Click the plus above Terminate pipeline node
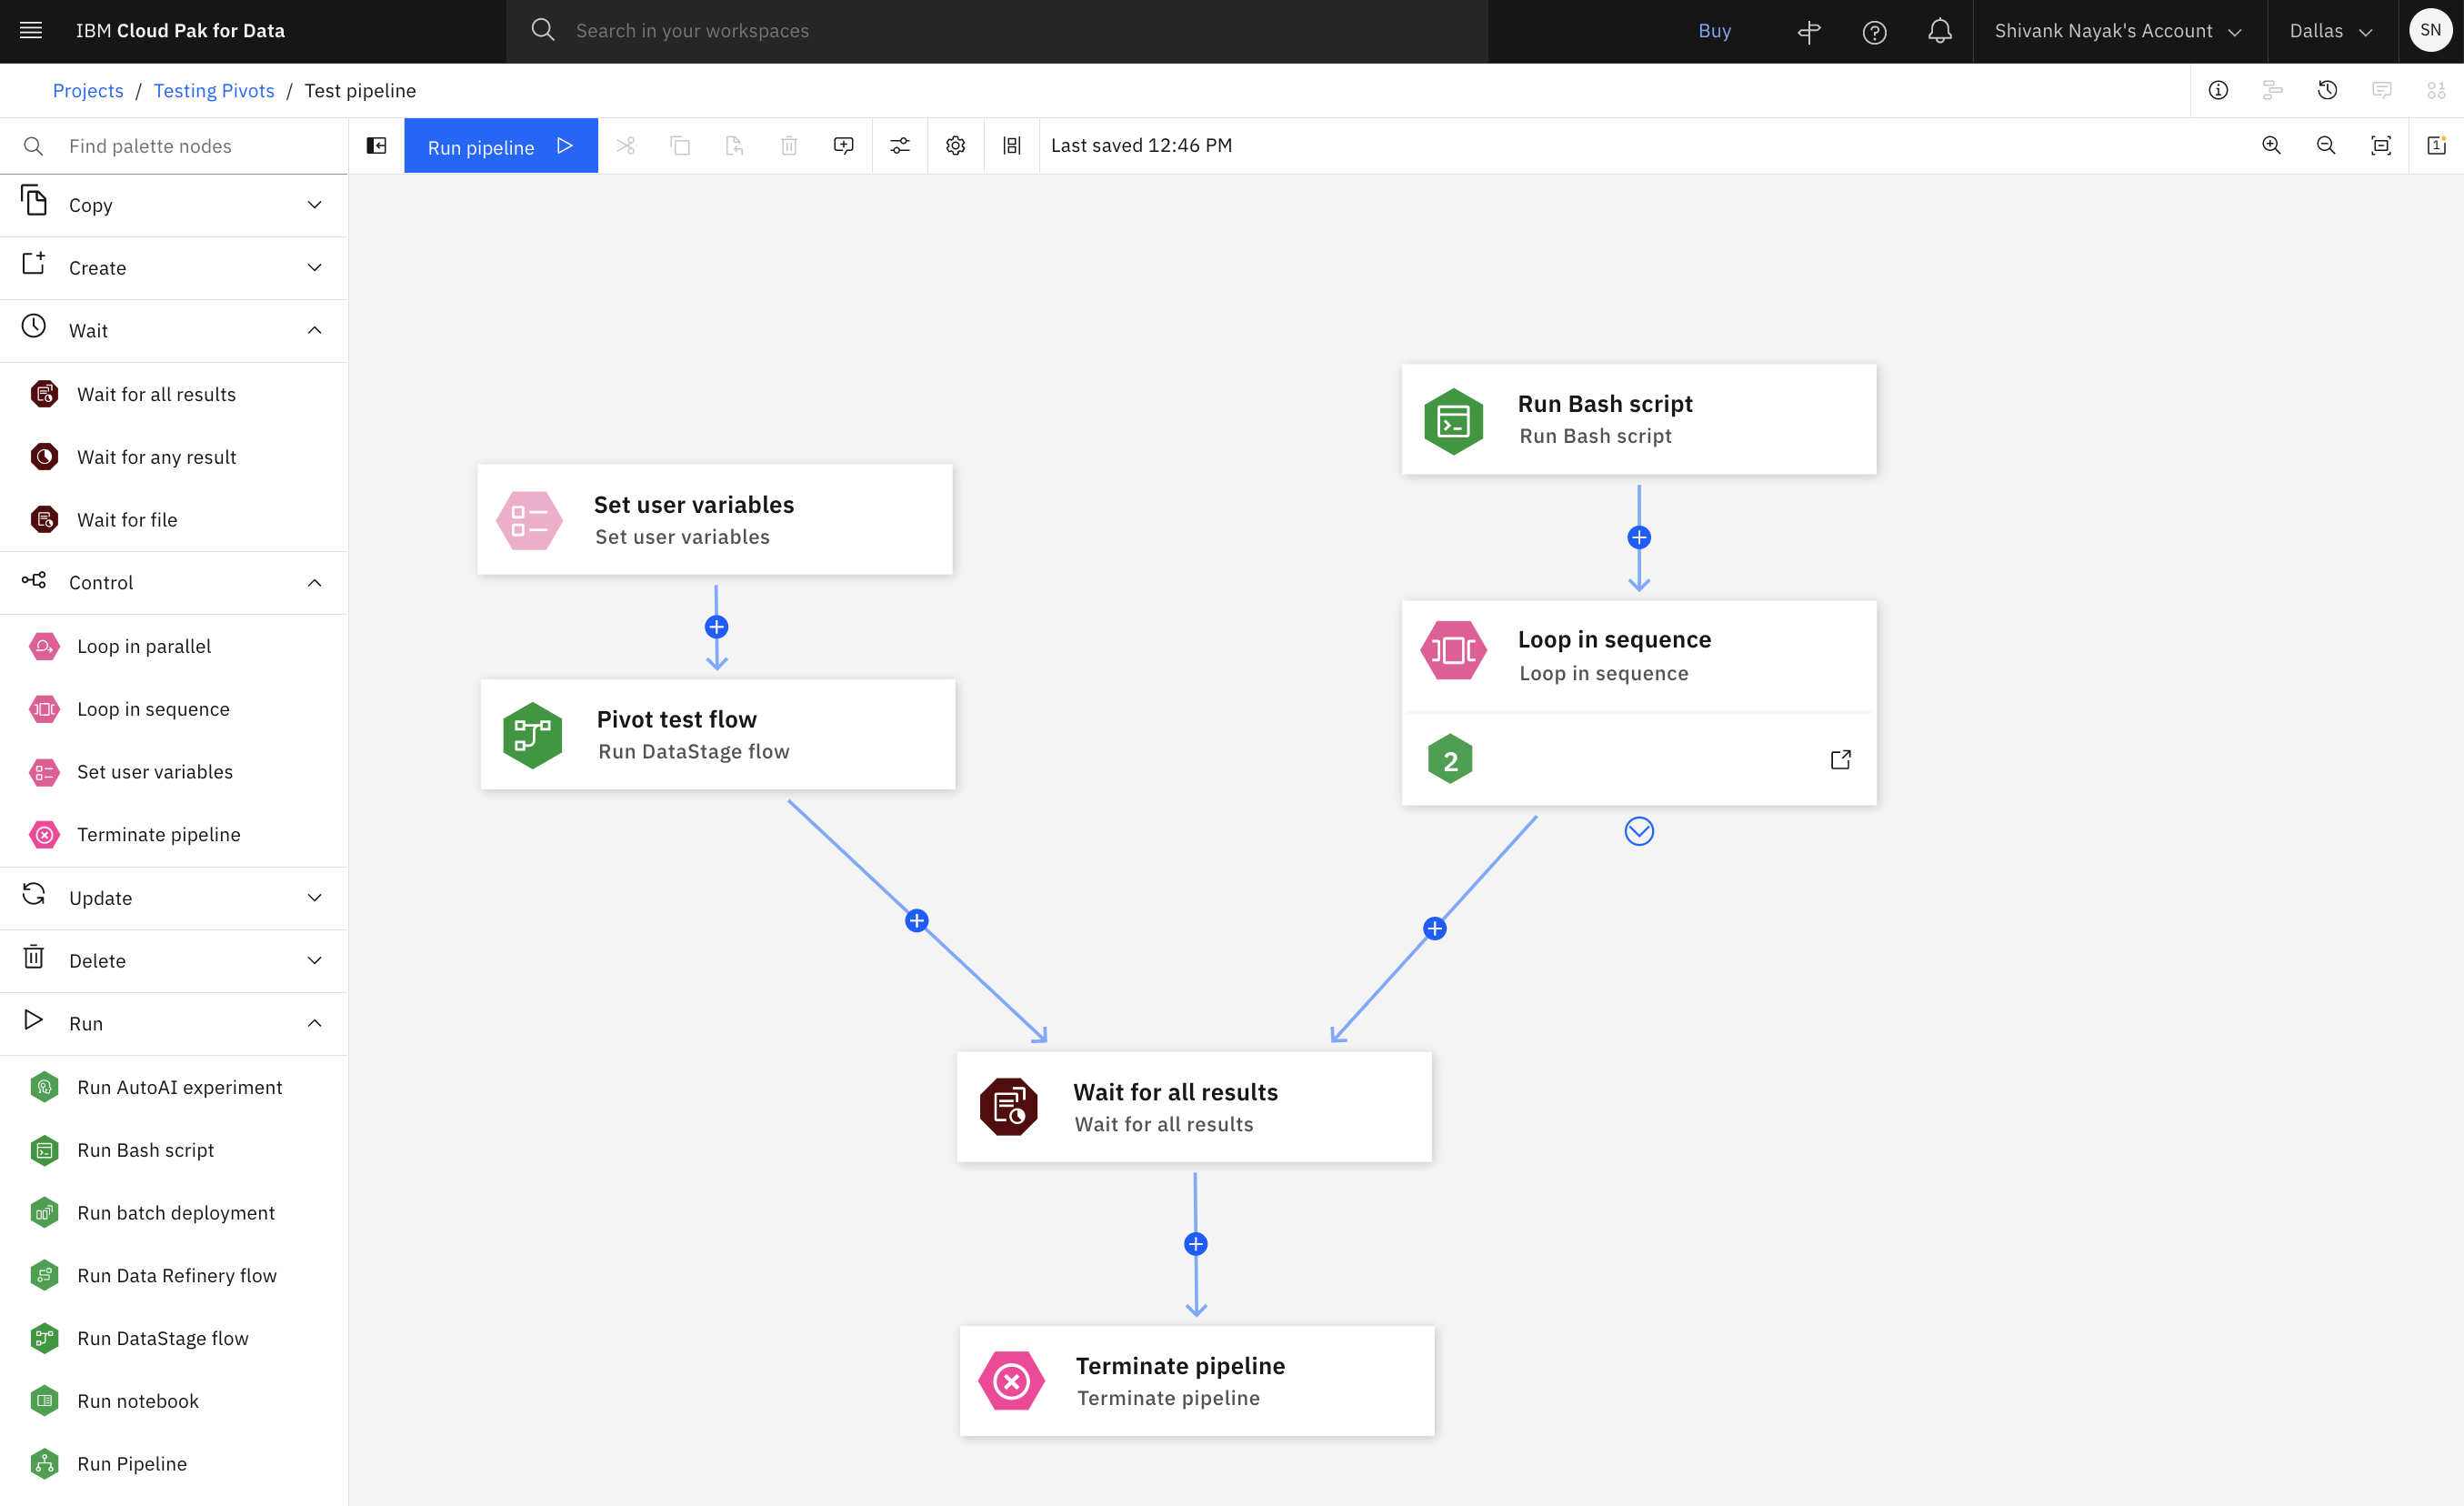 (1196, 1244)
